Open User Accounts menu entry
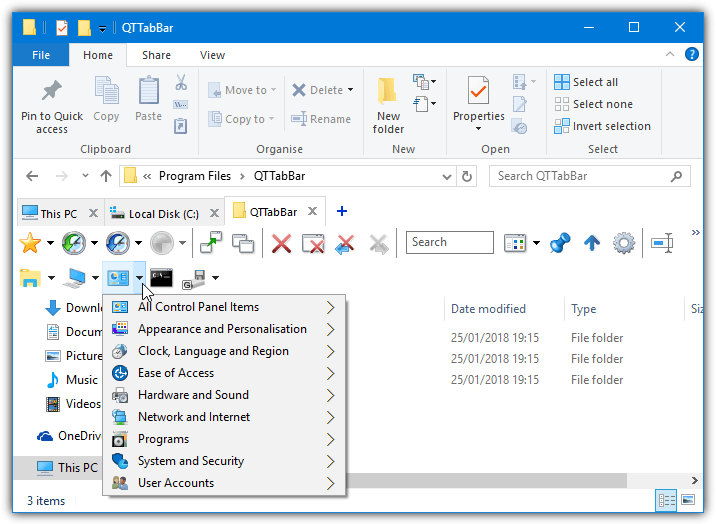The height and width of the screenshot is (524, 716). [224, 483]
